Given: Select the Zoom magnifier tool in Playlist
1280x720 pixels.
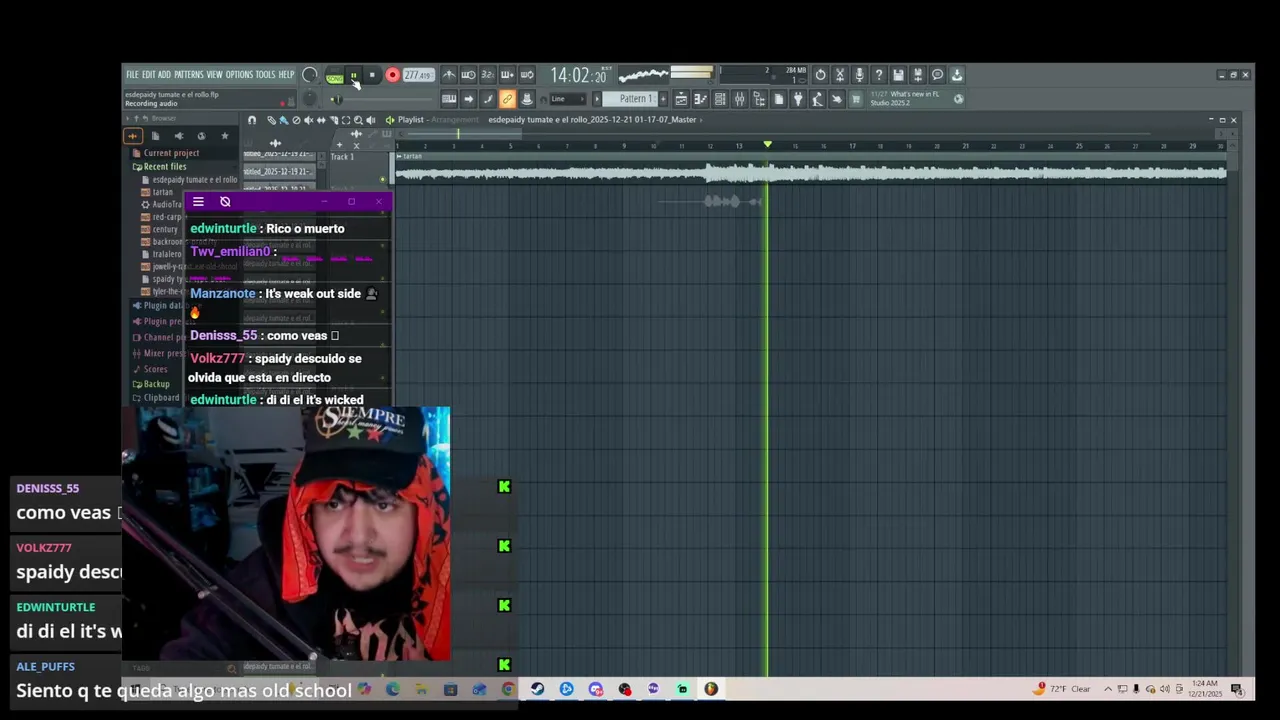Looking at the screenshot, I should [x=358, y=120].
